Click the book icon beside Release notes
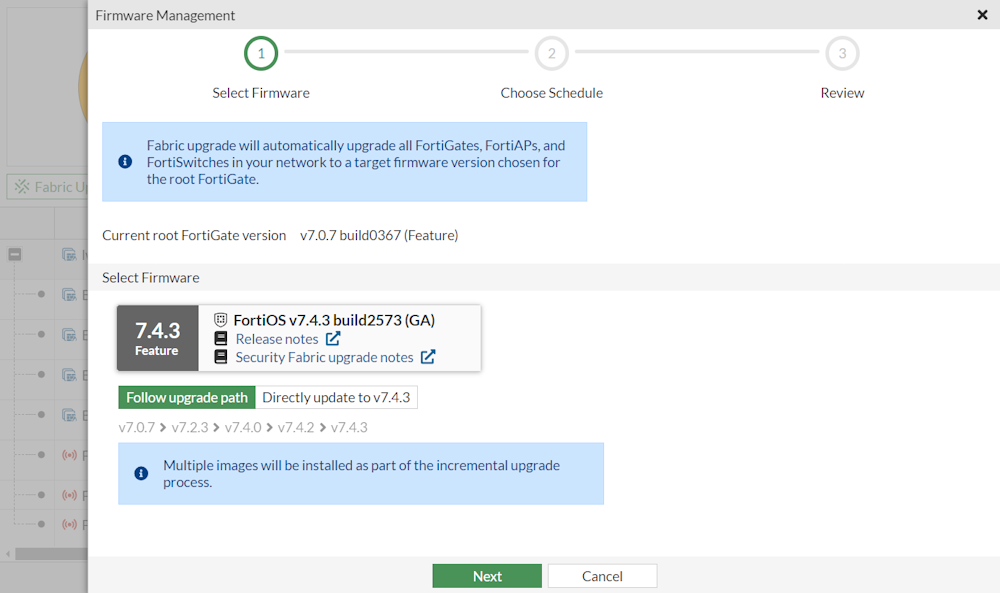Viewport: 1000px width, 593px height. click(x=221, y=339)
